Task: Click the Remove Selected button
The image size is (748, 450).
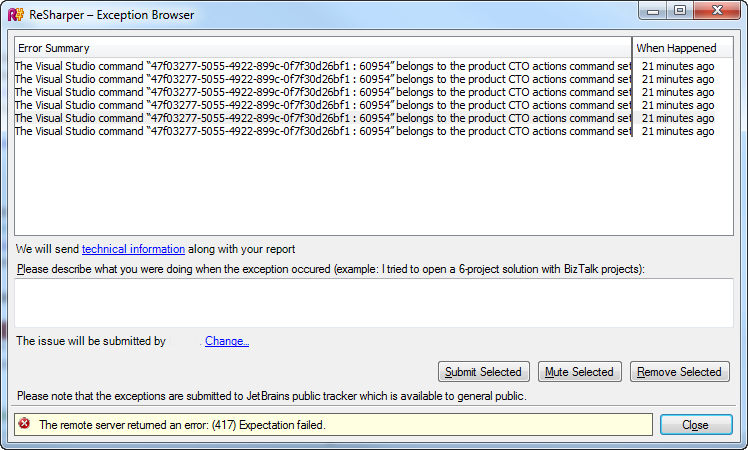Action: pyautogui.click(x=680, y=372)
